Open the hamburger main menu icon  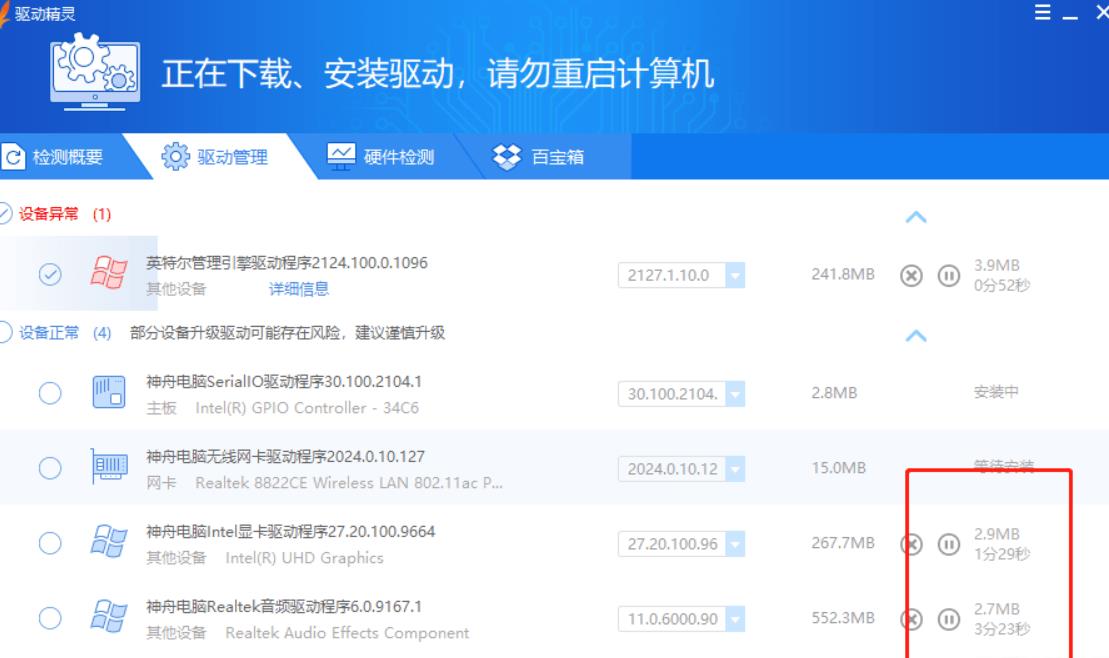[1043, 12]
